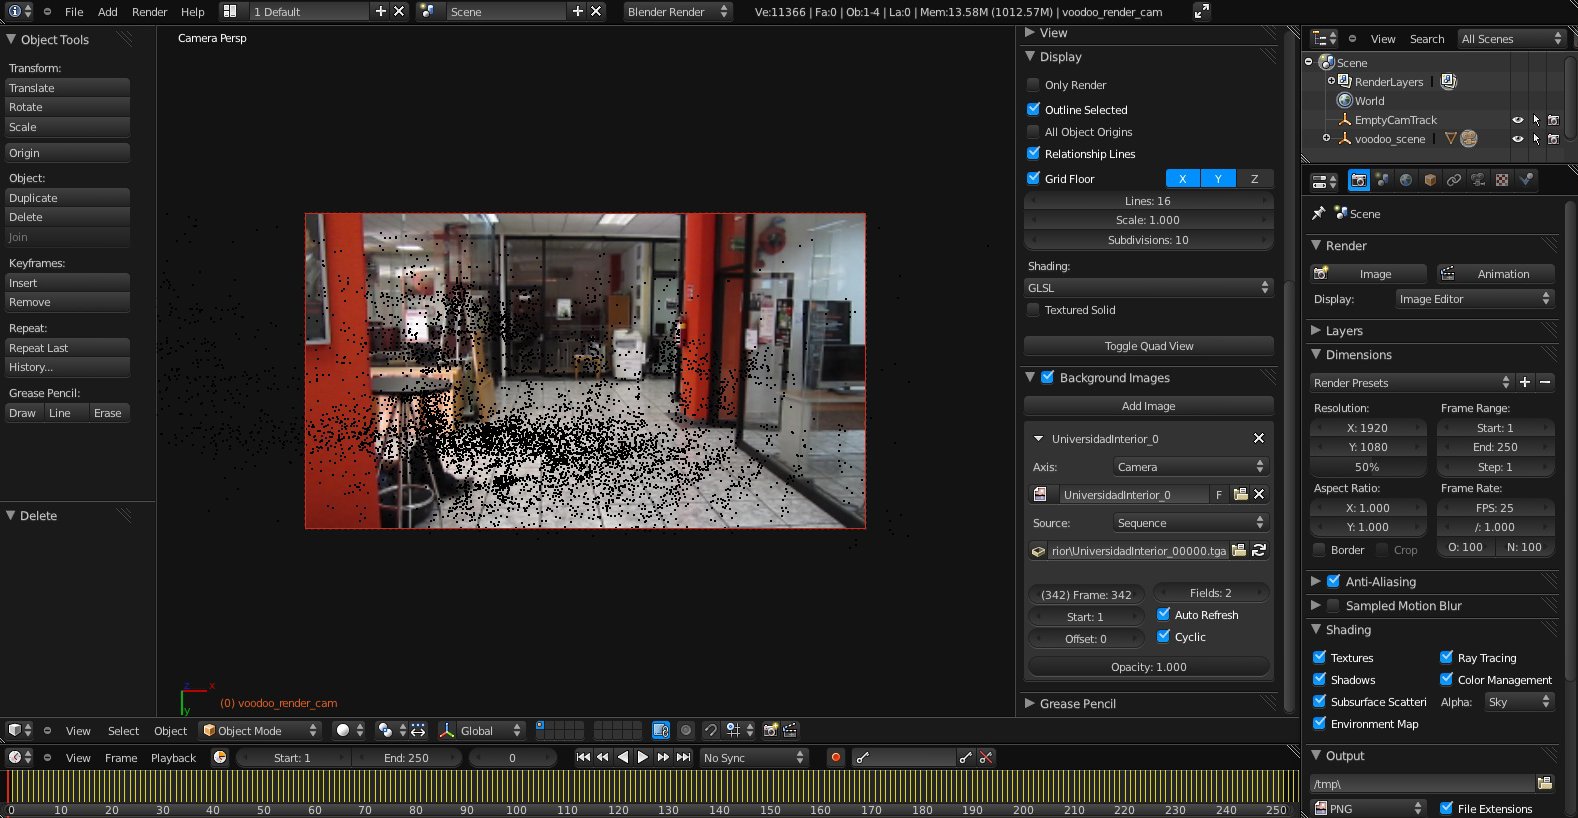
Task: Expand the Grease Pencil panel
Action: pos(1077,704)
